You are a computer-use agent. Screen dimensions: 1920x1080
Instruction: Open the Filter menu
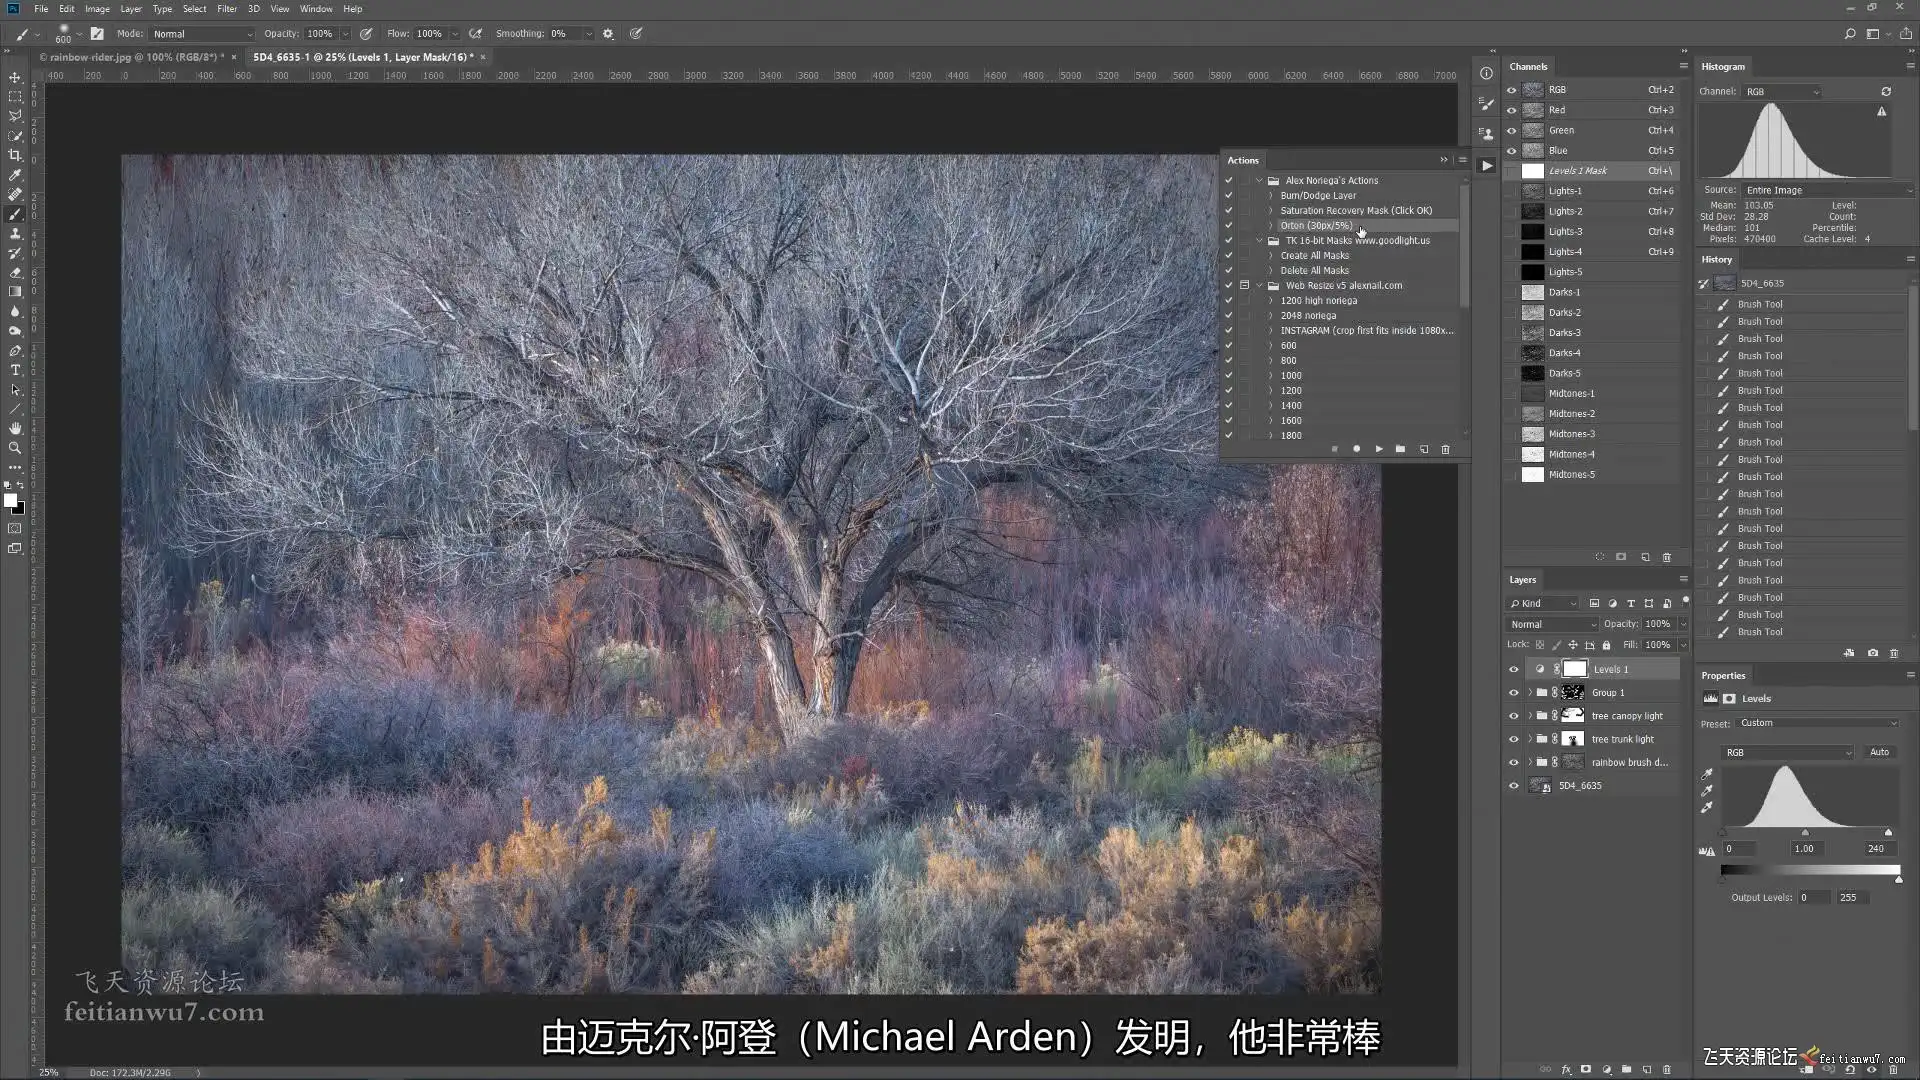pos(227,9)
